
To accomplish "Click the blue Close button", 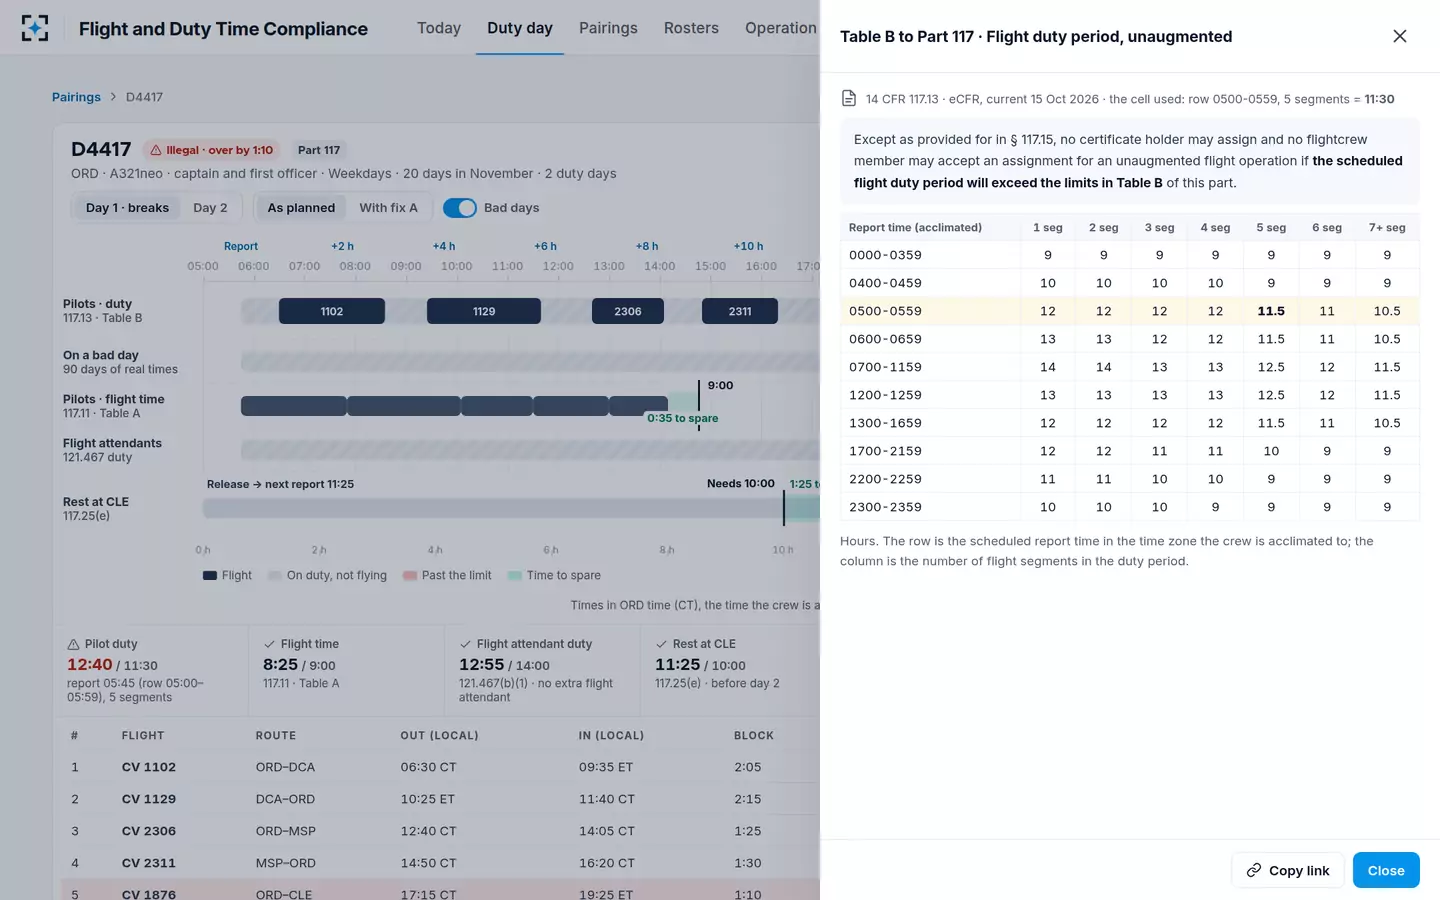I will [1386, 870].
